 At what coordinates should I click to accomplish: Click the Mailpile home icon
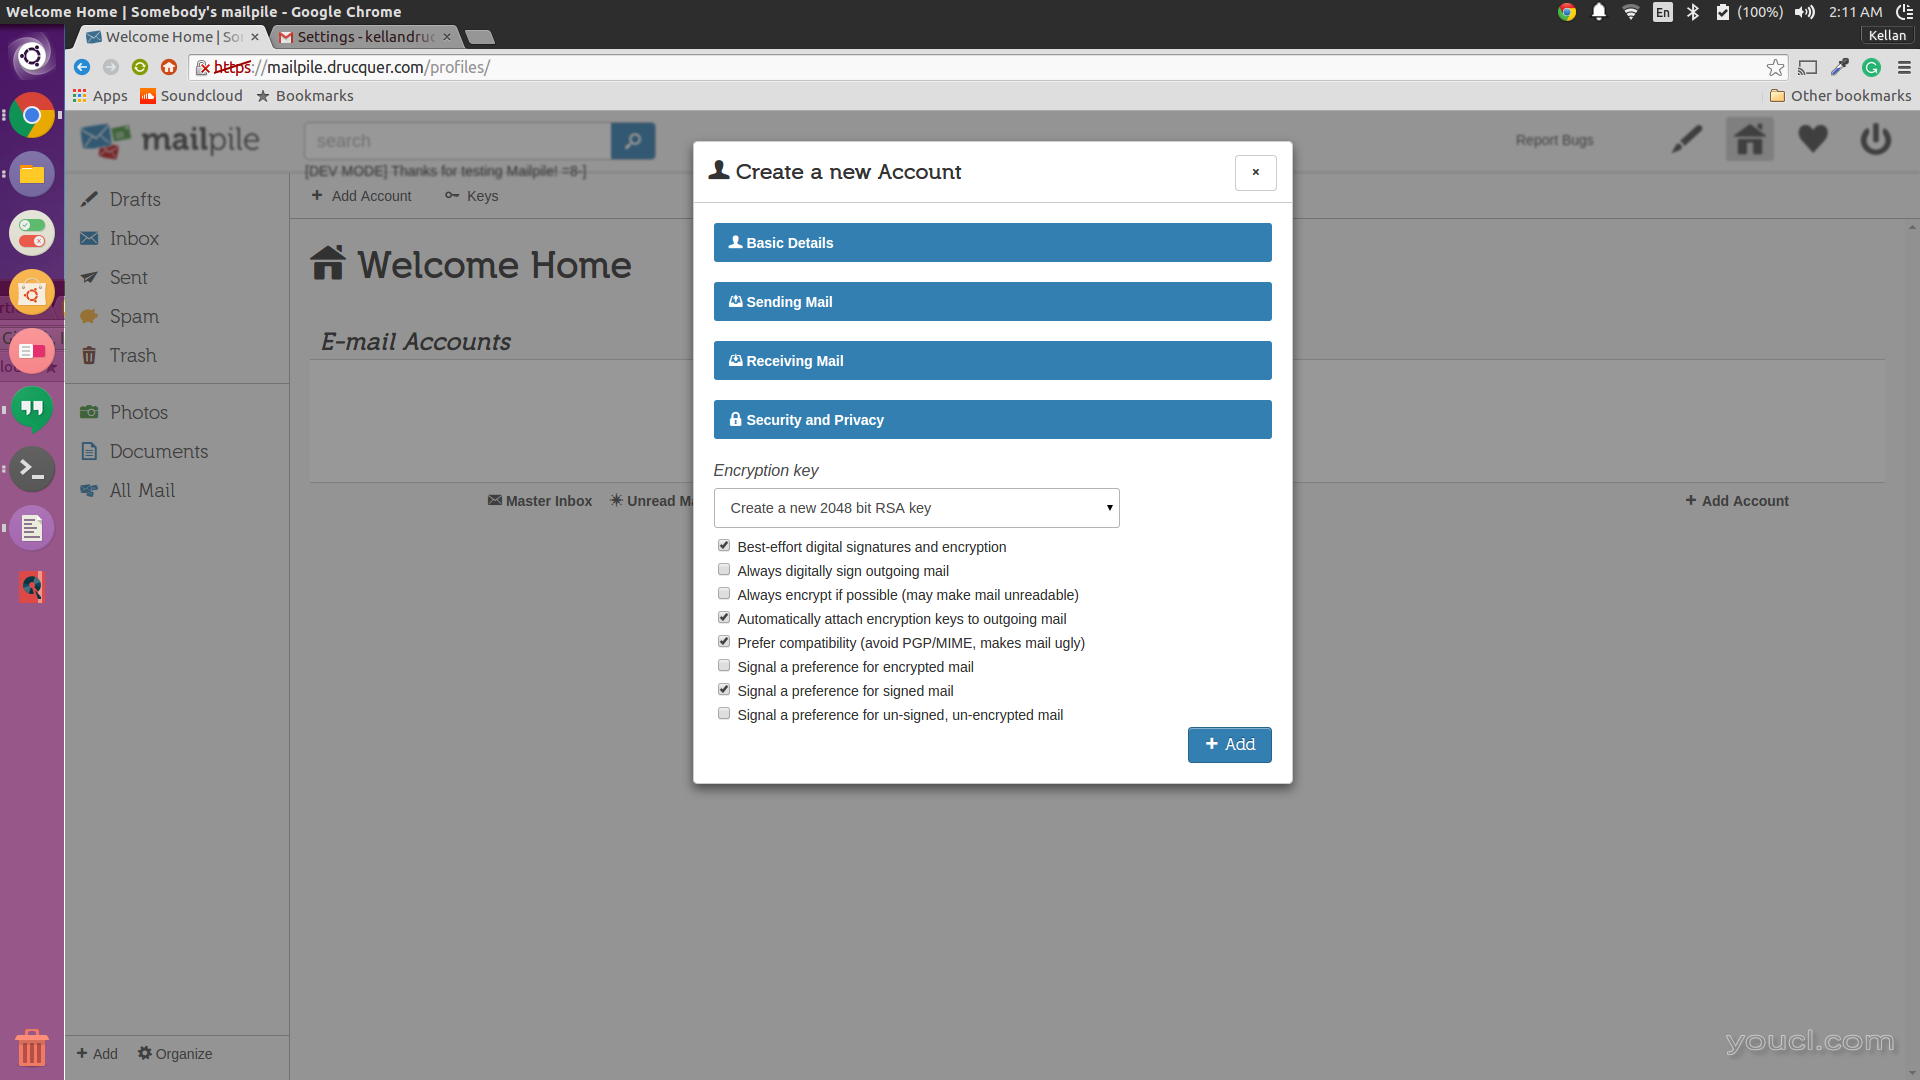pos(1750,140)
